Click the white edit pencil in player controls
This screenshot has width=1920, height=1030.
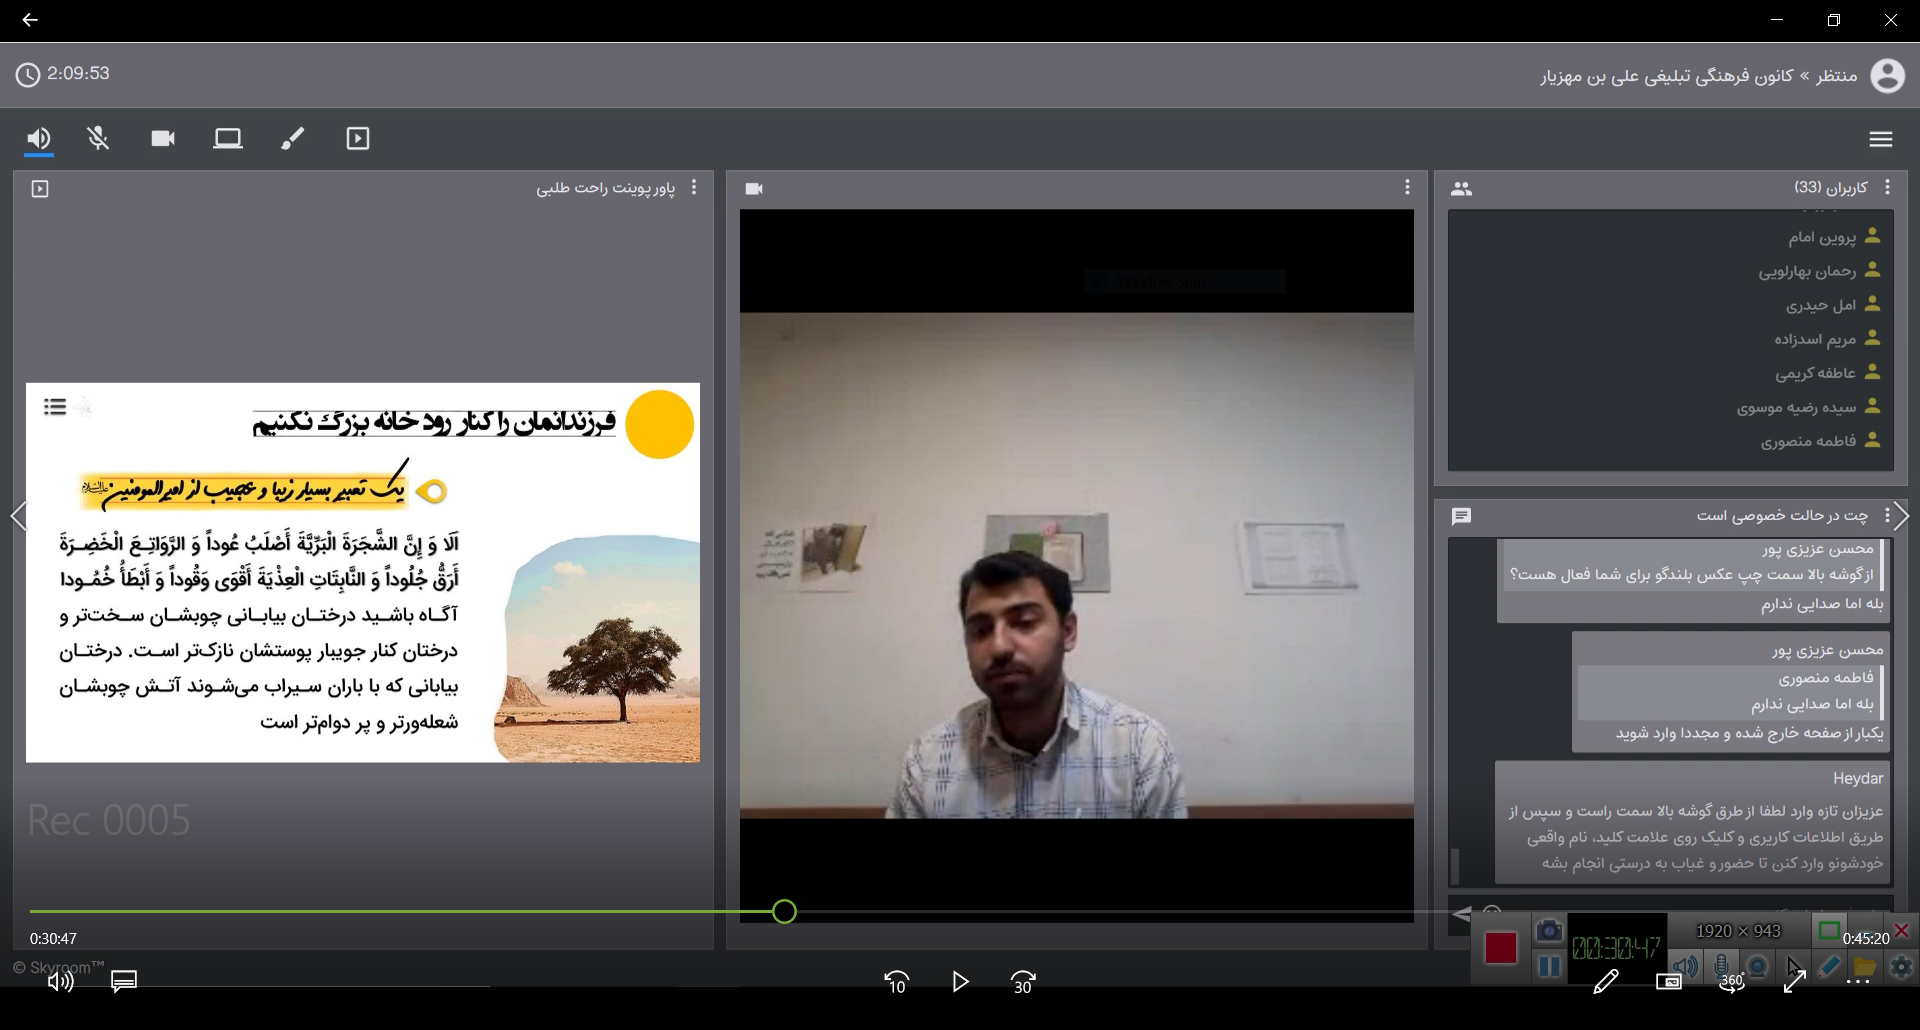click(x=1606, y=983)
